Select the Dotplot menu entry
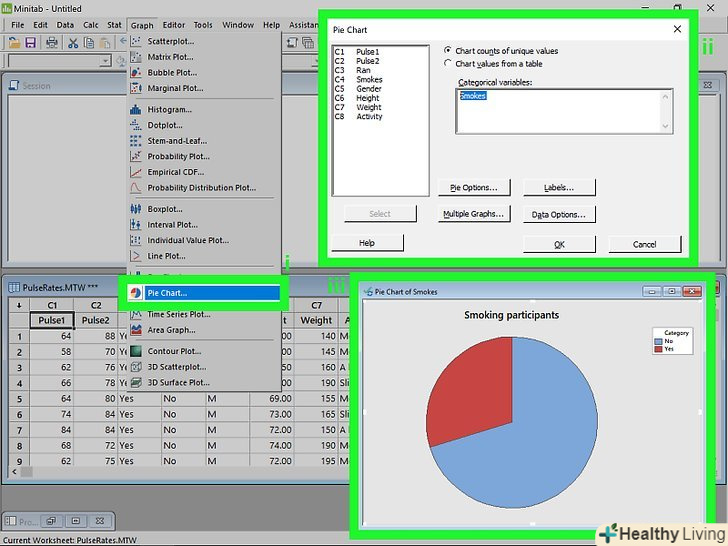This screenshot has height=546, width=728. [165, 125]
